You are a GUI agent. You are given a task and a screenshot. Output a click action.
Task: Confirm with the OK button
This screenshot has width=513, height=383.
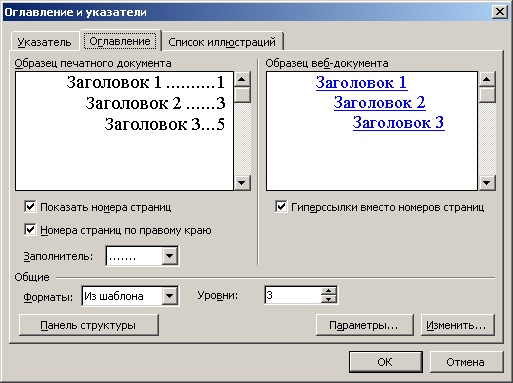pyautogui.click(x=386, y=362)
